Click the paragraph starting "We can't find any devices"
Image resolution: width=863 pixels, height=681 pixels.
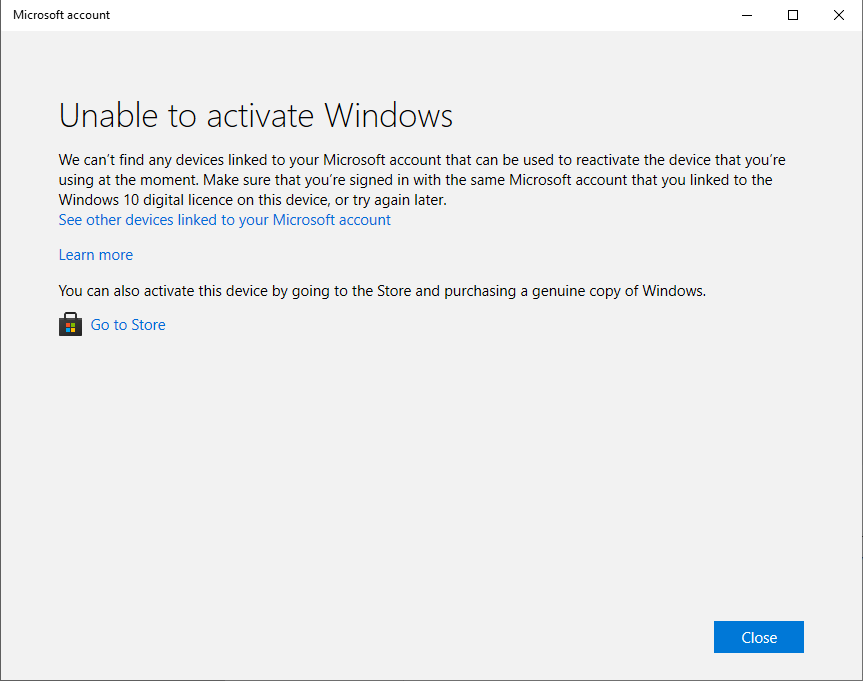pos(422,180)
